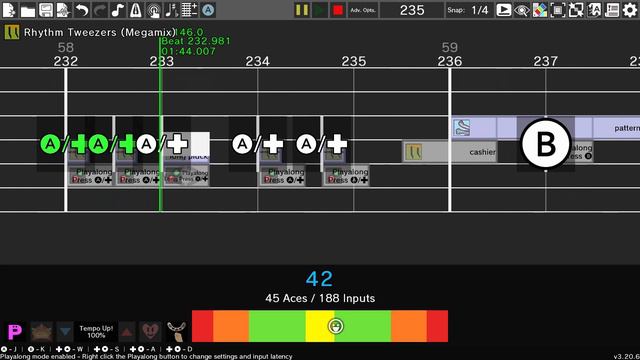
Task: Click the export remix audio icon
Action: click(x=63, y=10)
